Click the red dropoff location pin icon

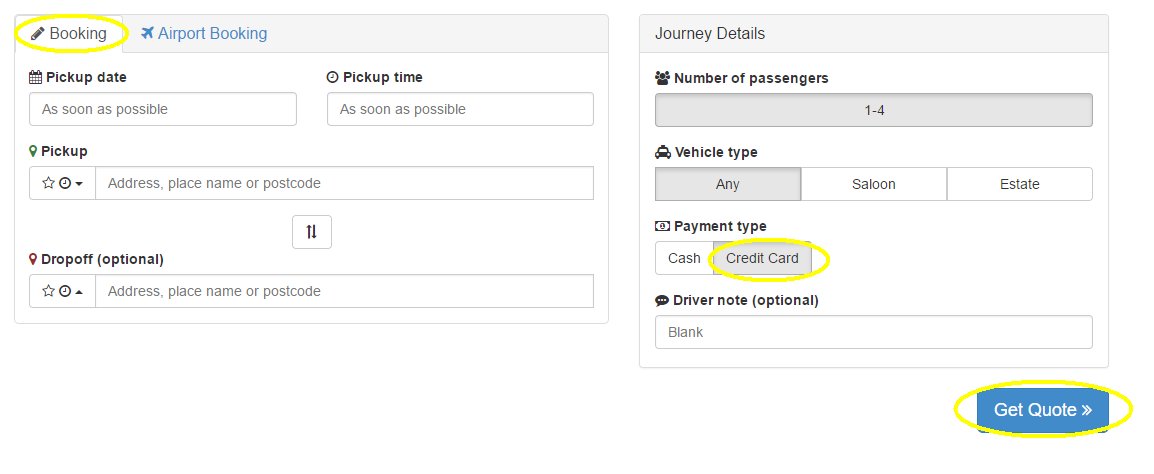click(x=34, y=259)
